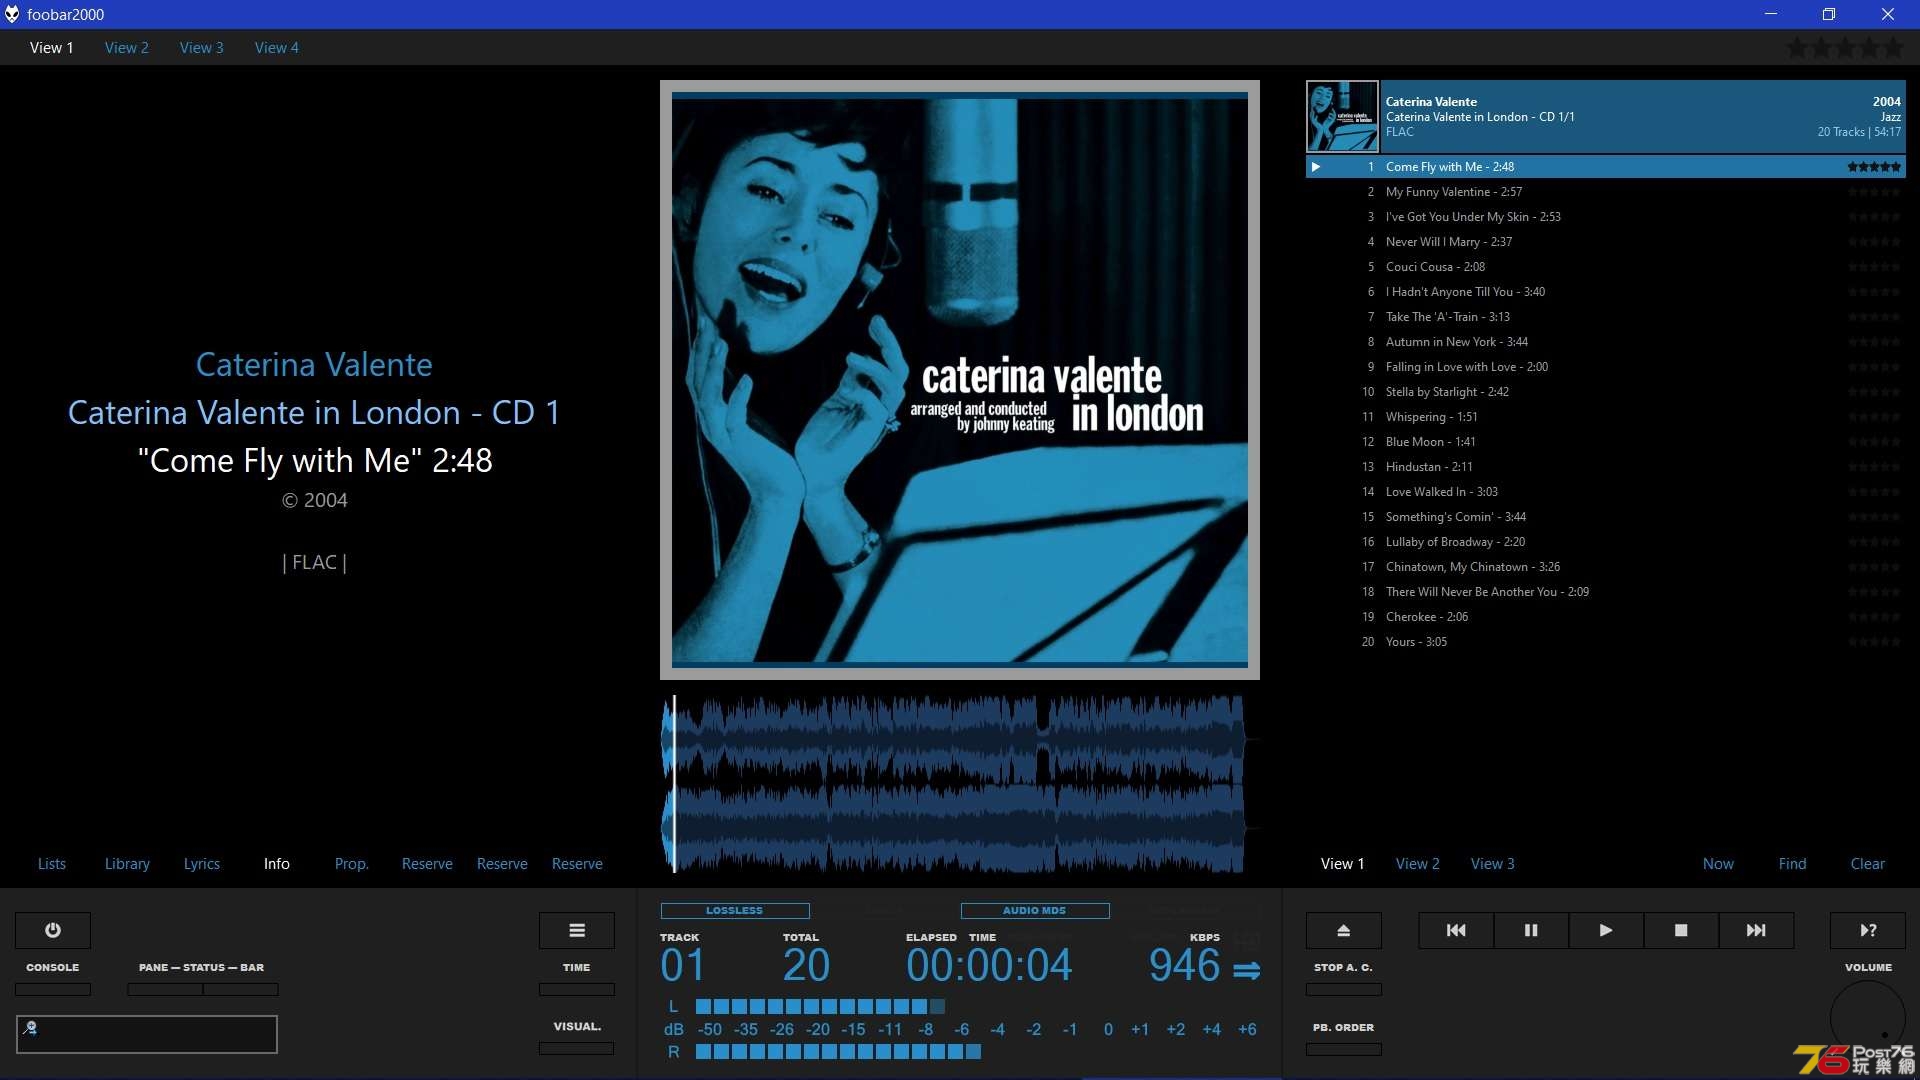The width and height of the screenshot is (1920, 1080).
Task: Switch to top View 2 tab
Action: point(127,47)
